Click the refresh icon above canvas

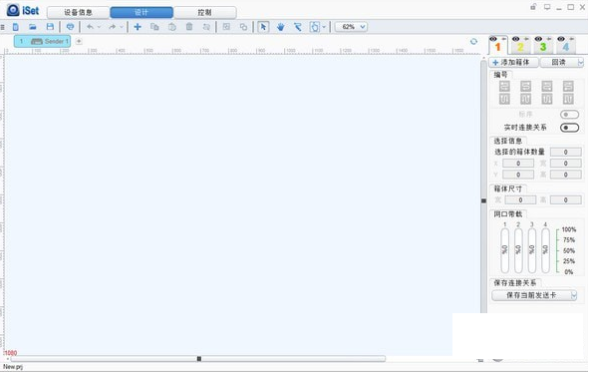point(474,41)
